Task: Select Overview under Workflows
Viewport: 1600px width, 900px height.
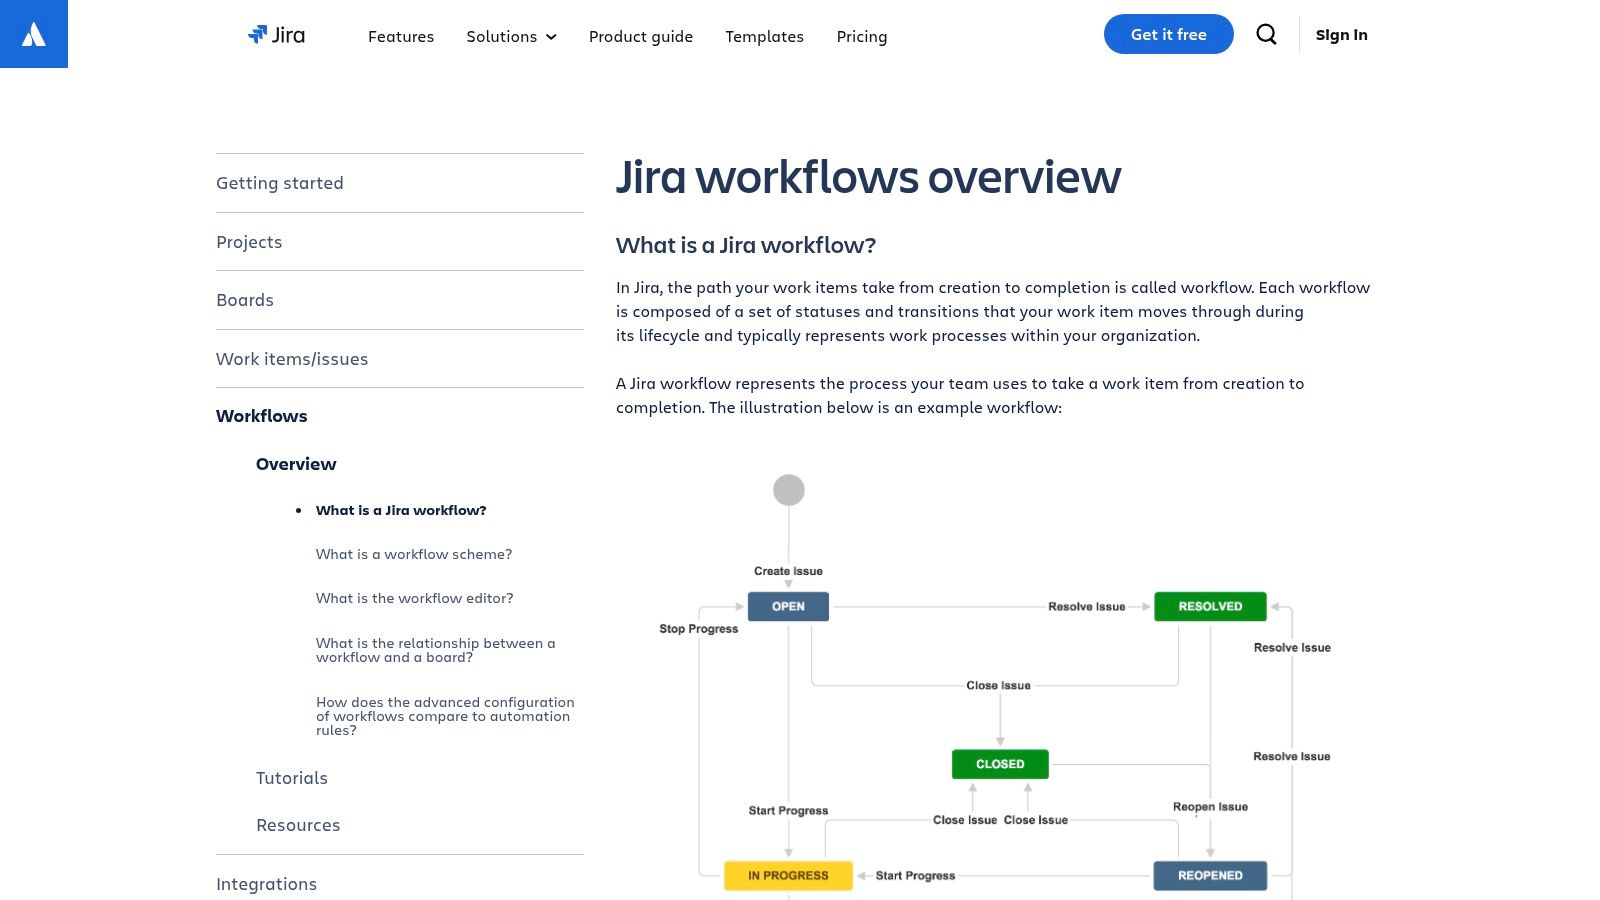Action: pyautogui.click(x=296, y=464)
